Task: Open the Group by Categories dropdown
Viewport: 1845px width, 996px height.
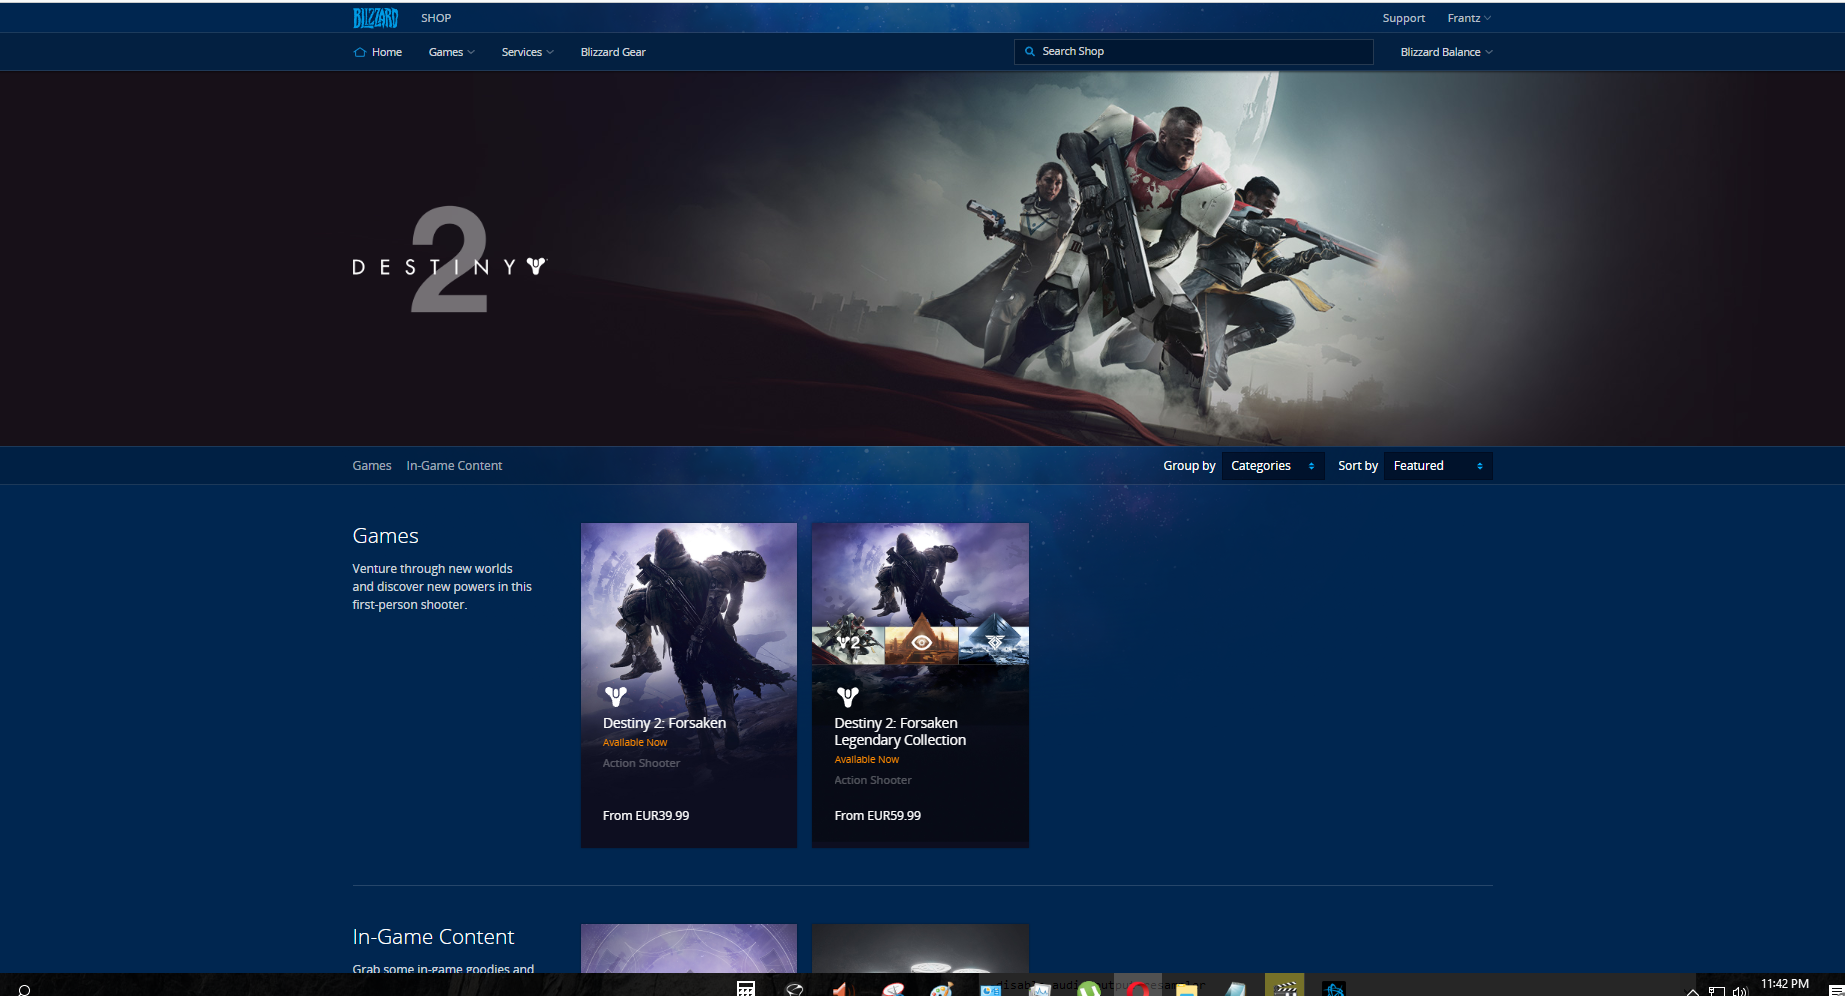Action: point(1272,466)
